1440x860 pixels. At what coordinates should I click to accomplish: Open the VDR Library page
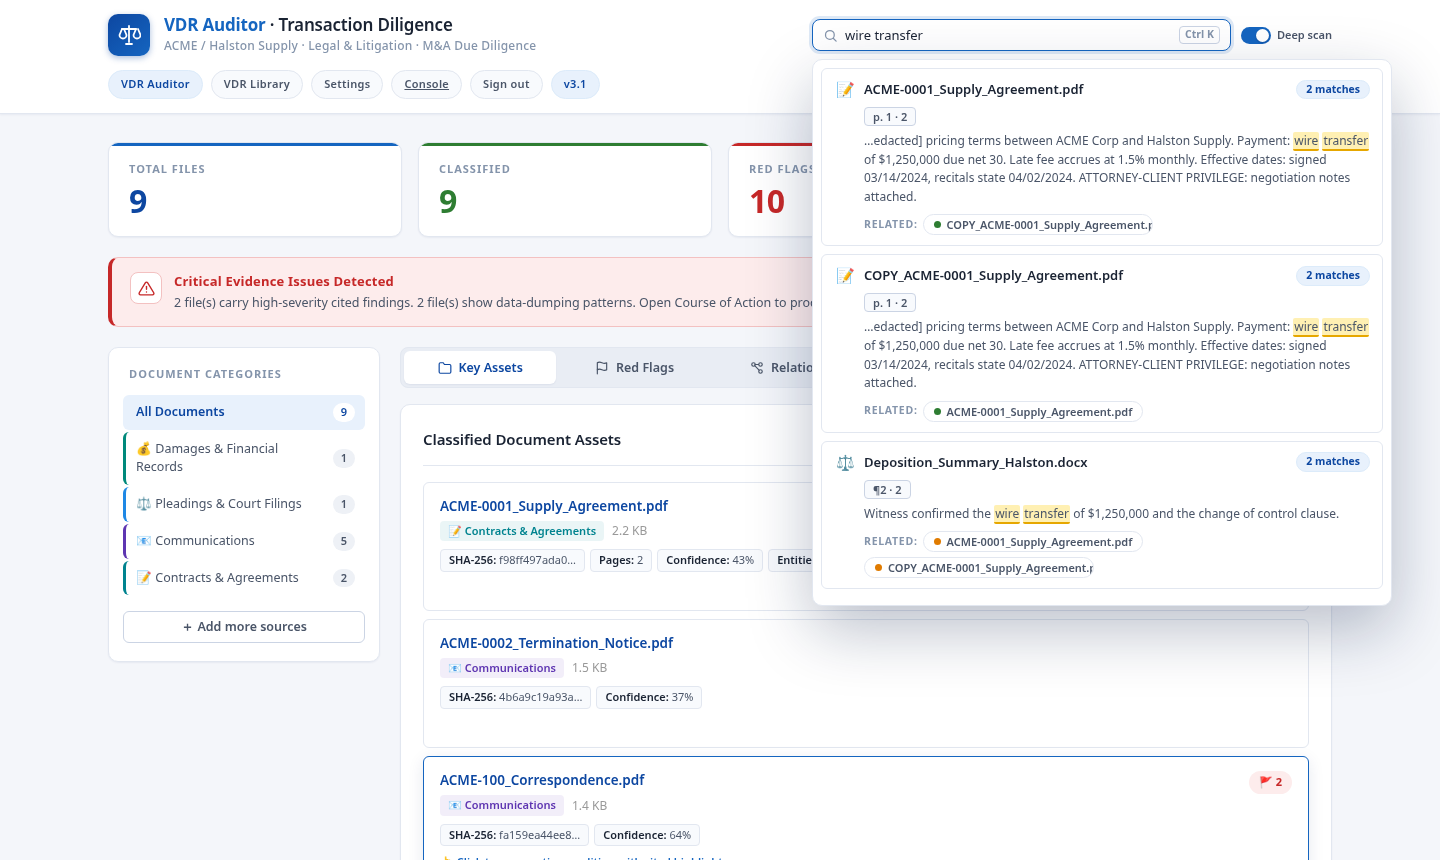pos(257,84)
